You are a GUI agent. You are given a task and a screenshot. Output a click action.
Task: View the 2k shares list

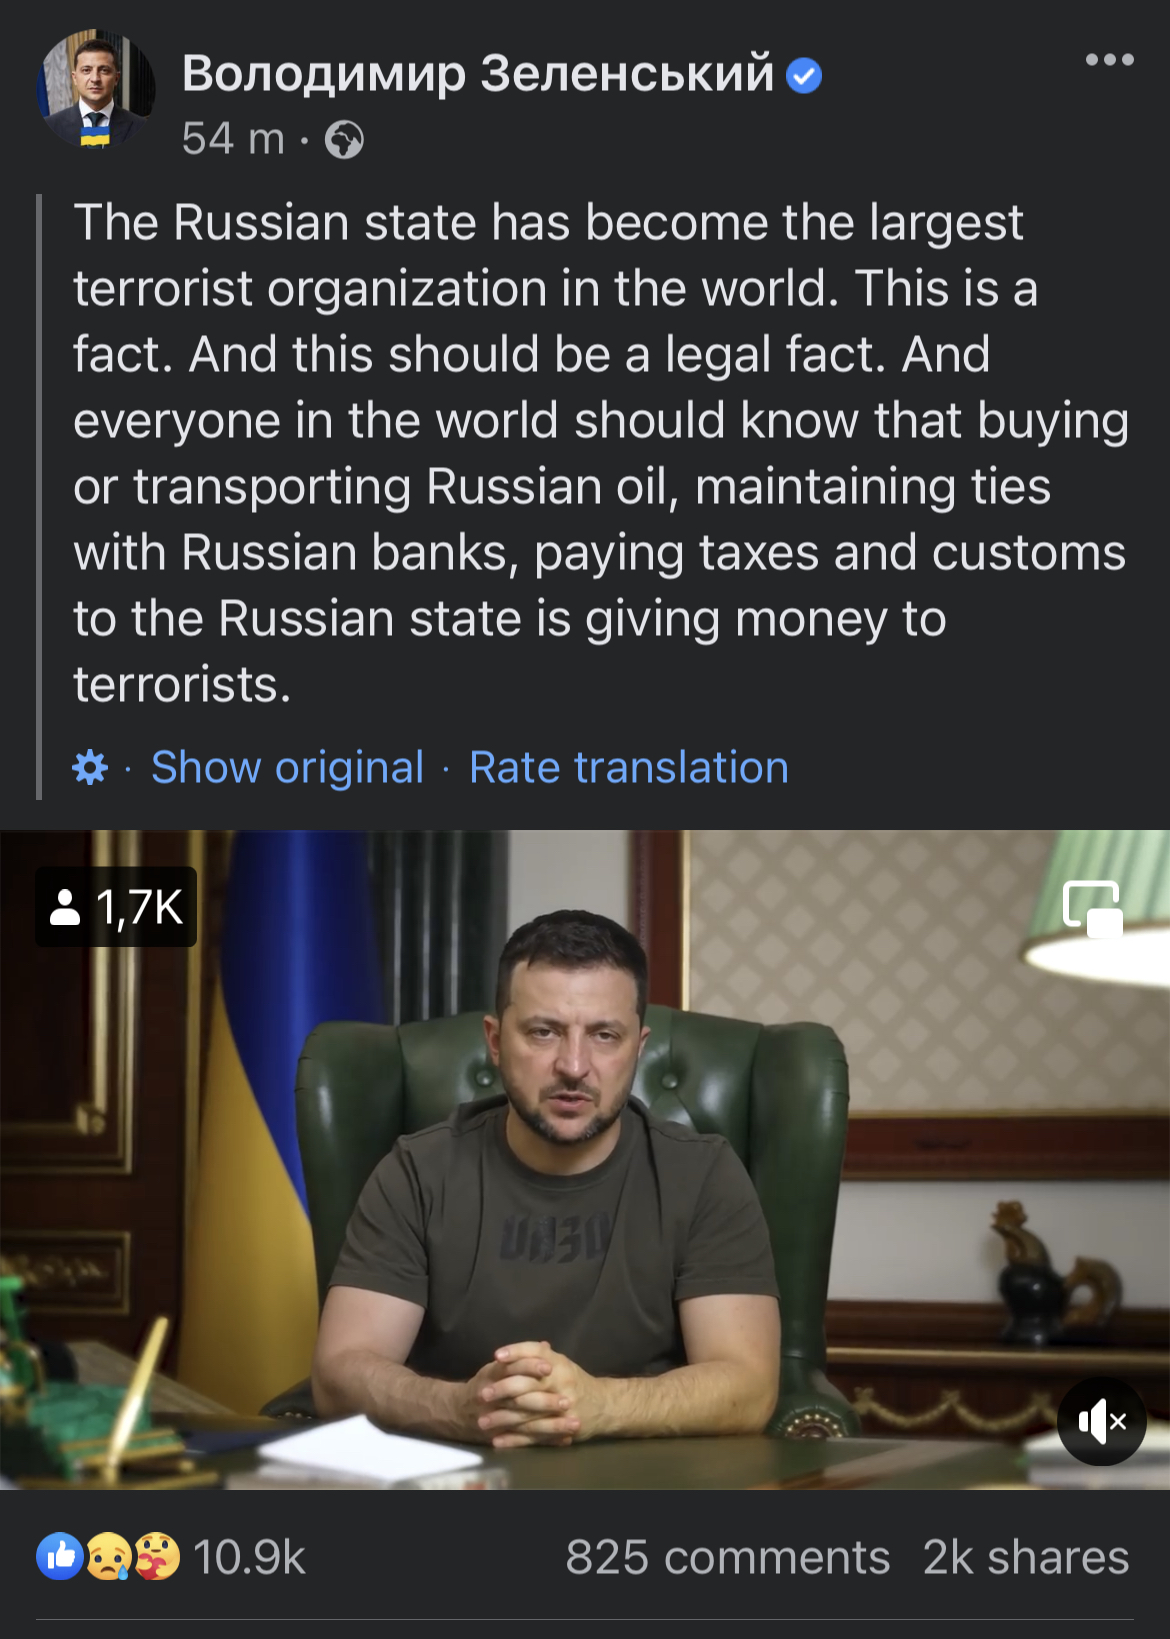pos(1026,1557)
